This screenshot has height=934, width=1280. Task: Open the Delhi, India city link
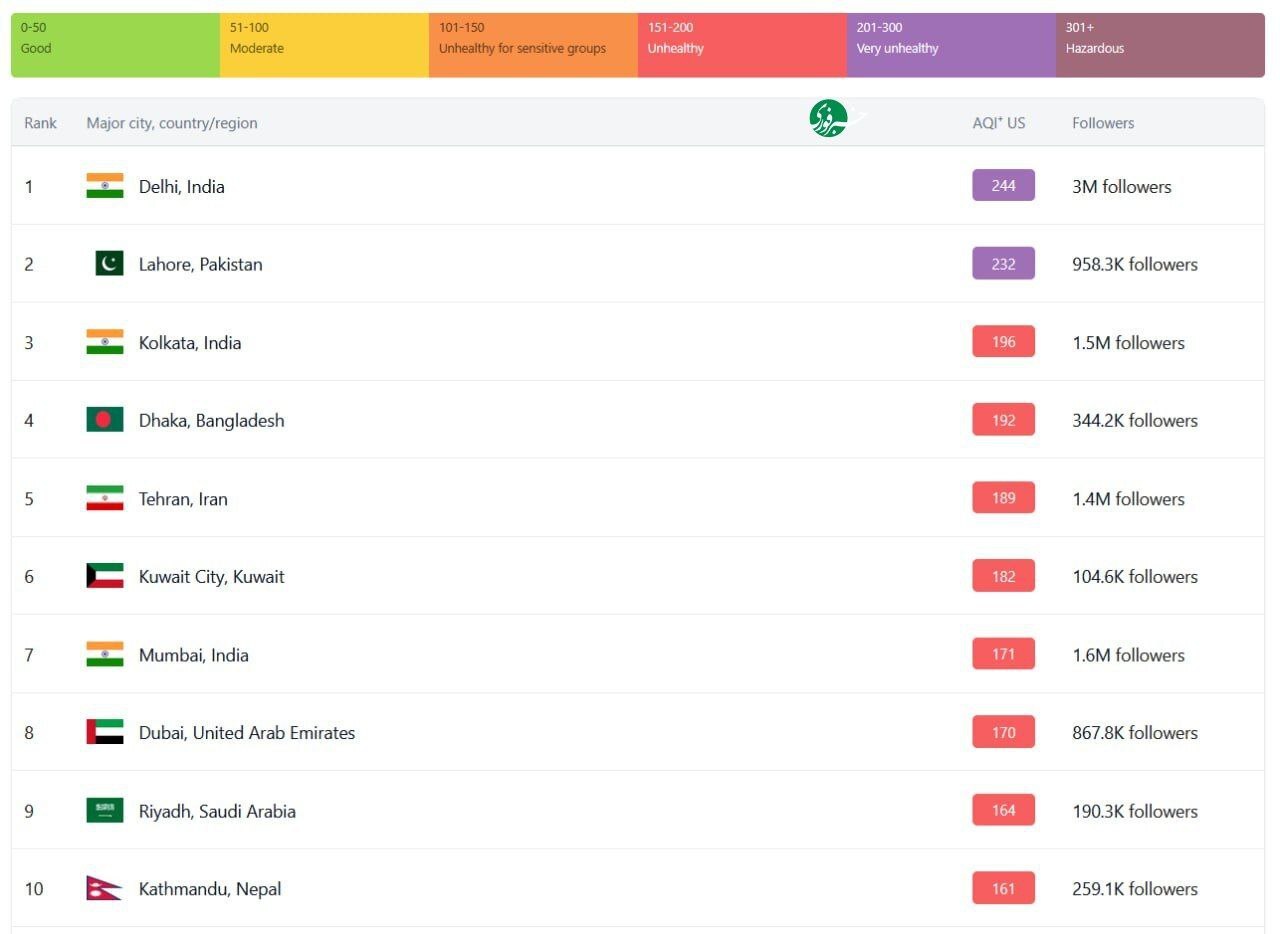tap(181, 187)
